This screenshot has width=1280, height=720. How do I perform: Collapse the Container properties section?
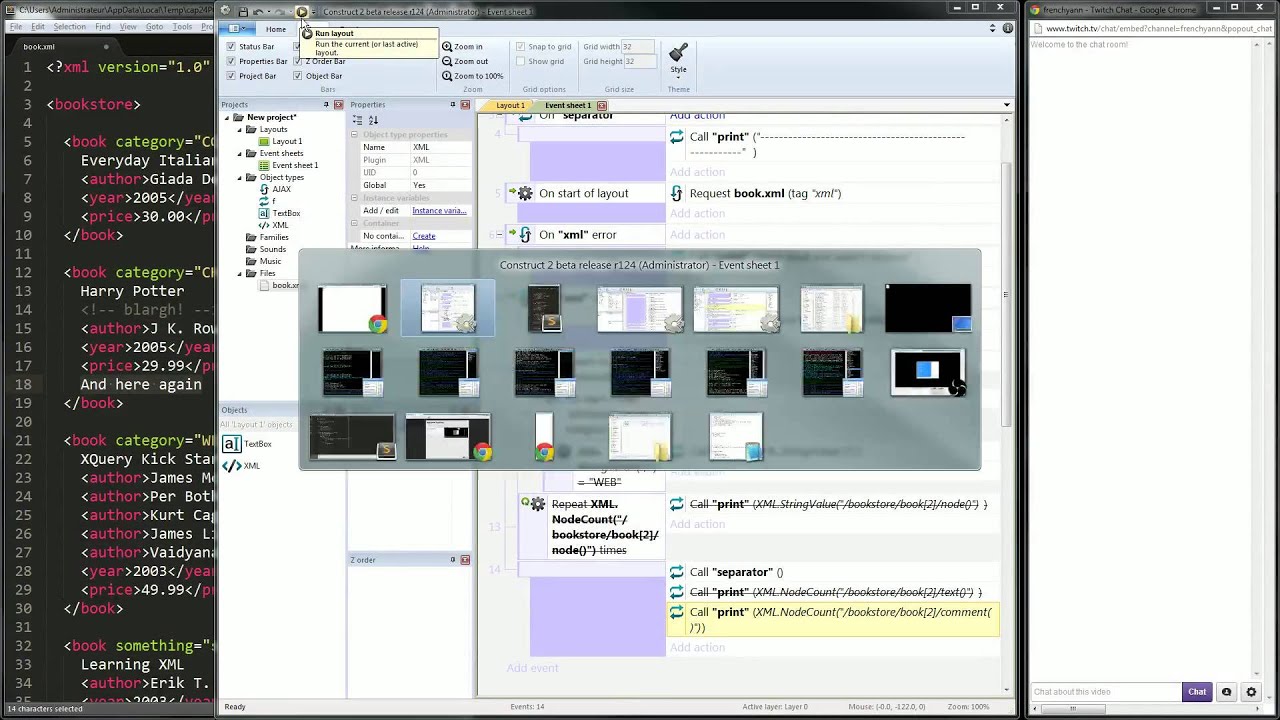point(354,223)
